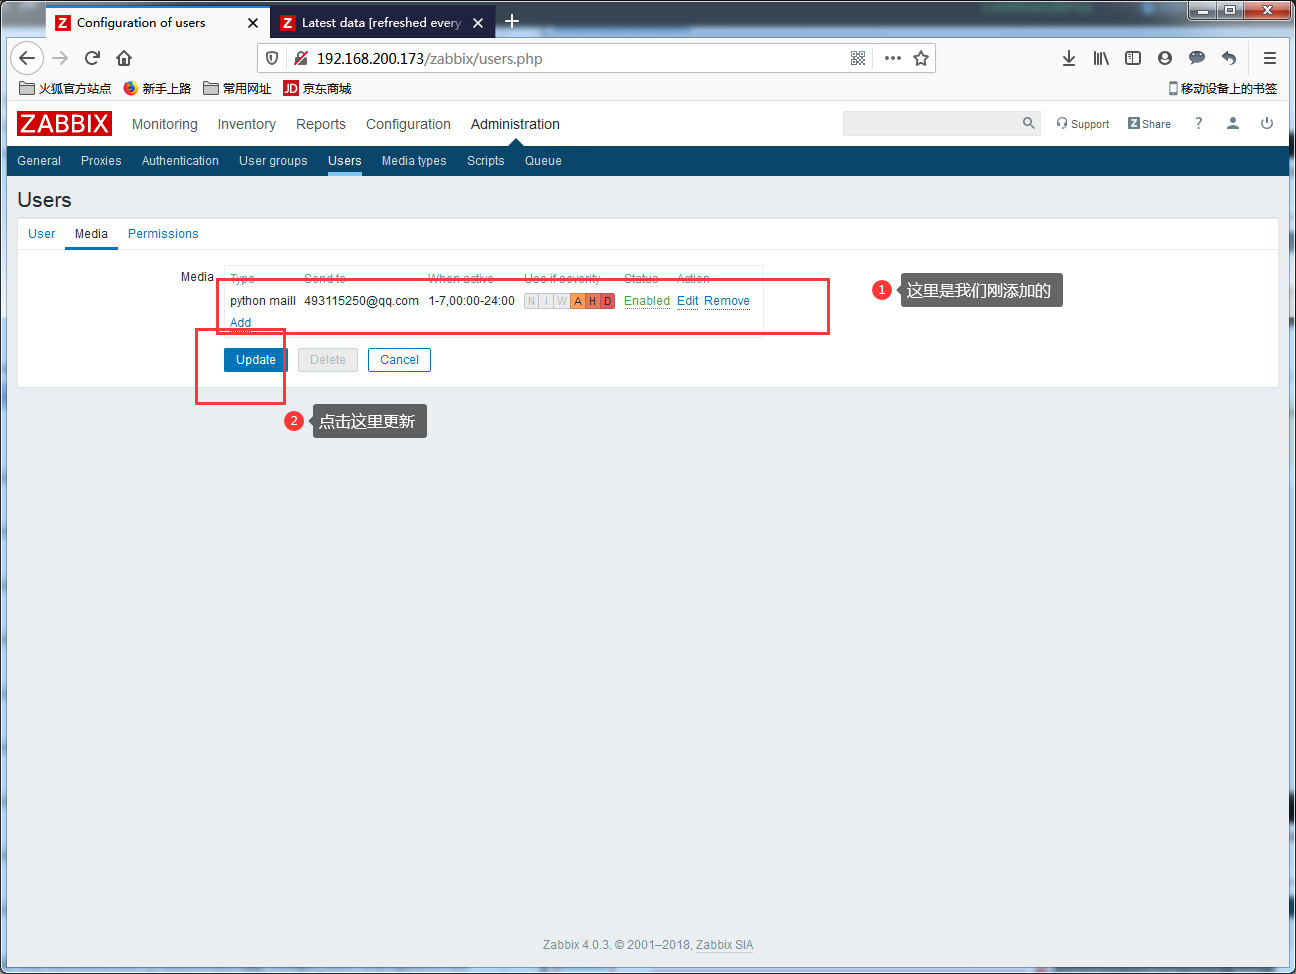Screen dimensions: 1296x974
Task: Switch to the Permissions tab
Action: [x=163, y=234]
